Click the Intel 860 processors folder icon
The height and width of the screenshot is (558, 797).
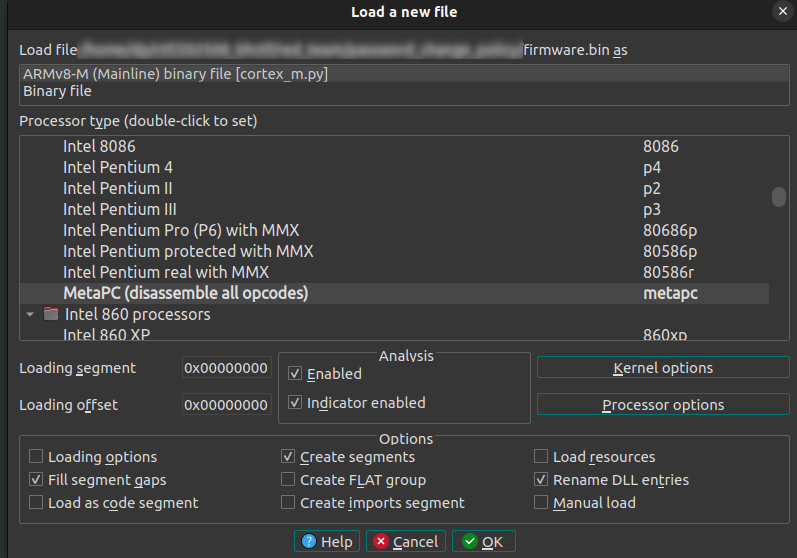click(x=51, y=314)
